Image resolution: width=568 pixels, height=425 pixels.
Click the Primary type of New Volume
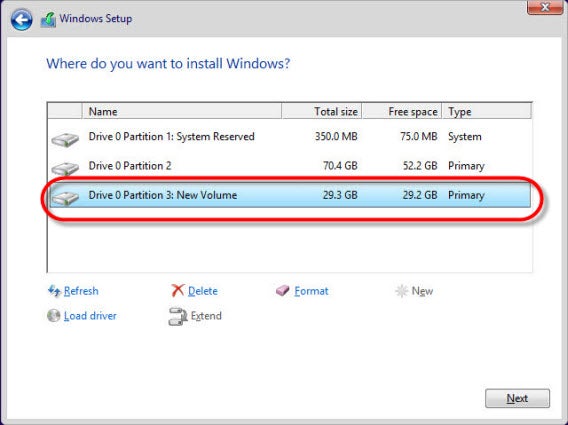[466, 195]
